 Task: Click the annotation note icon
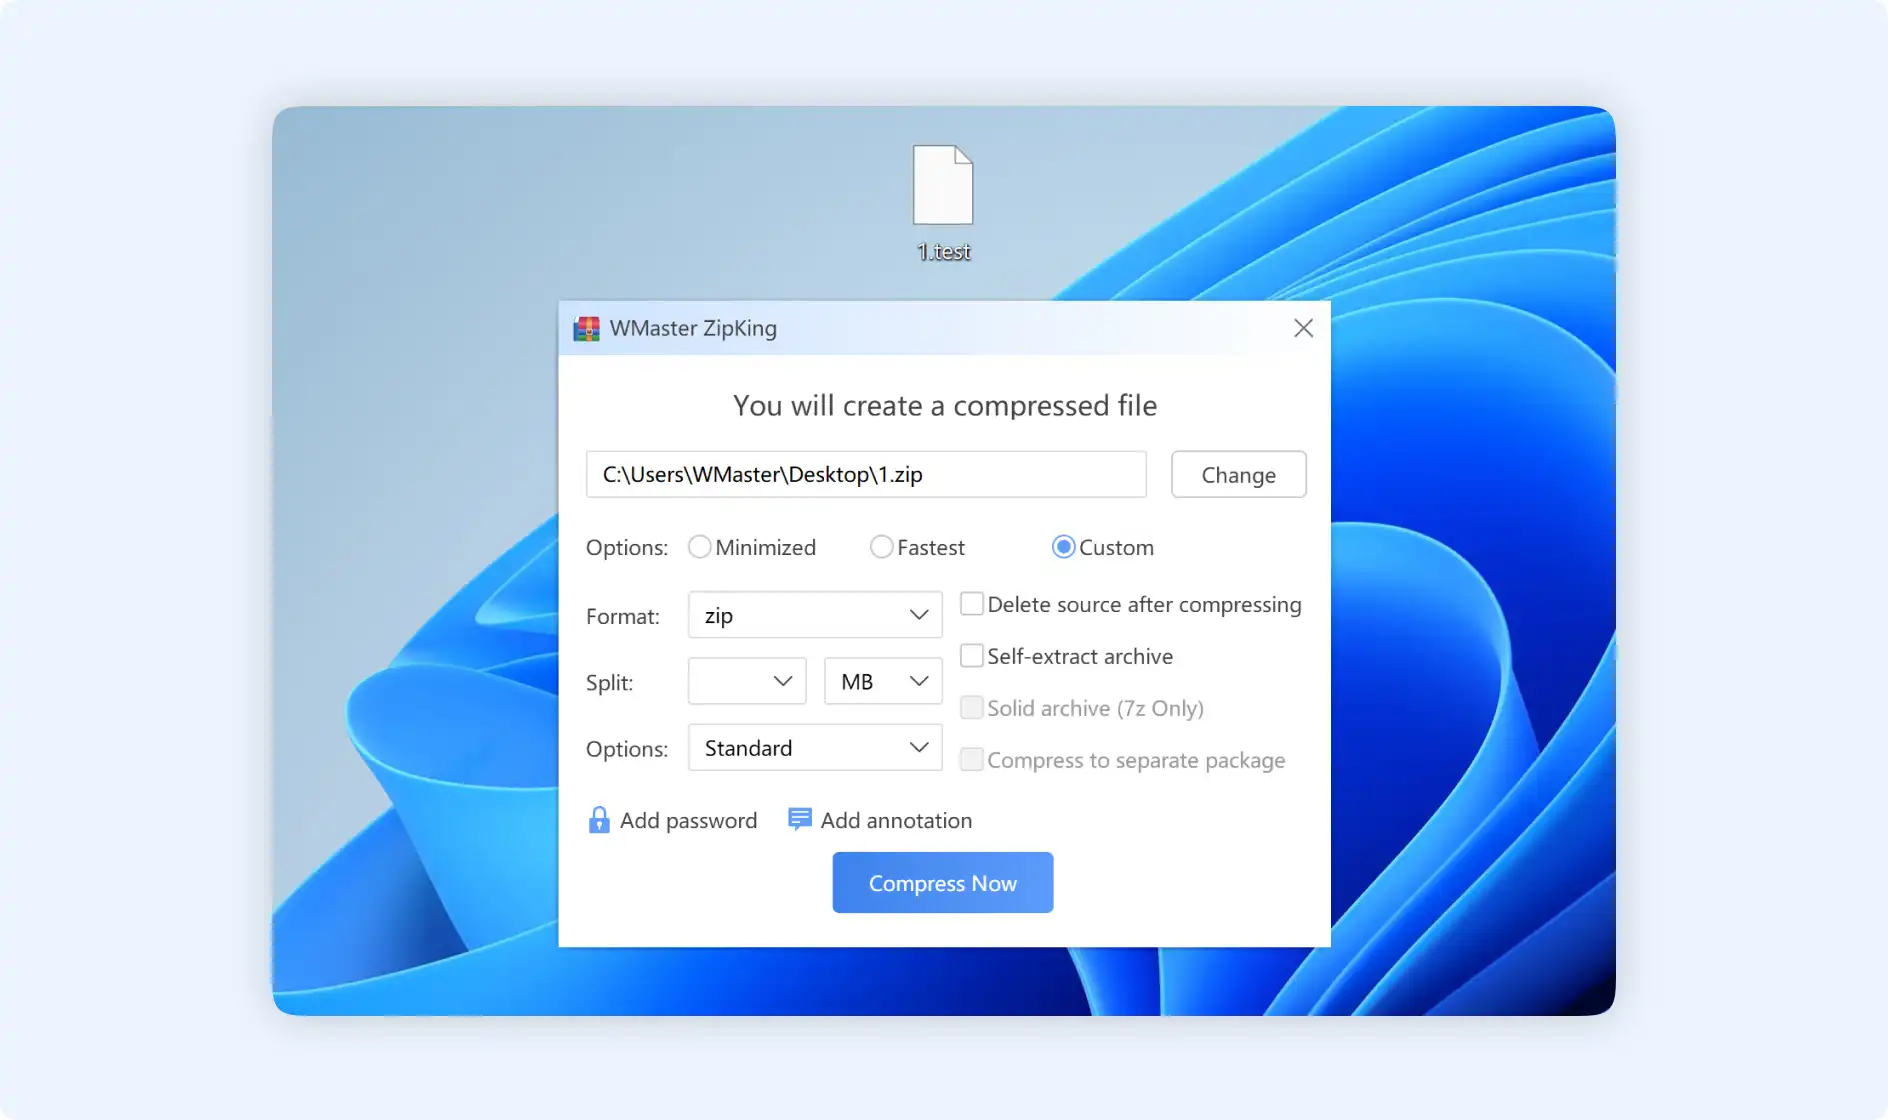(799, 819)
